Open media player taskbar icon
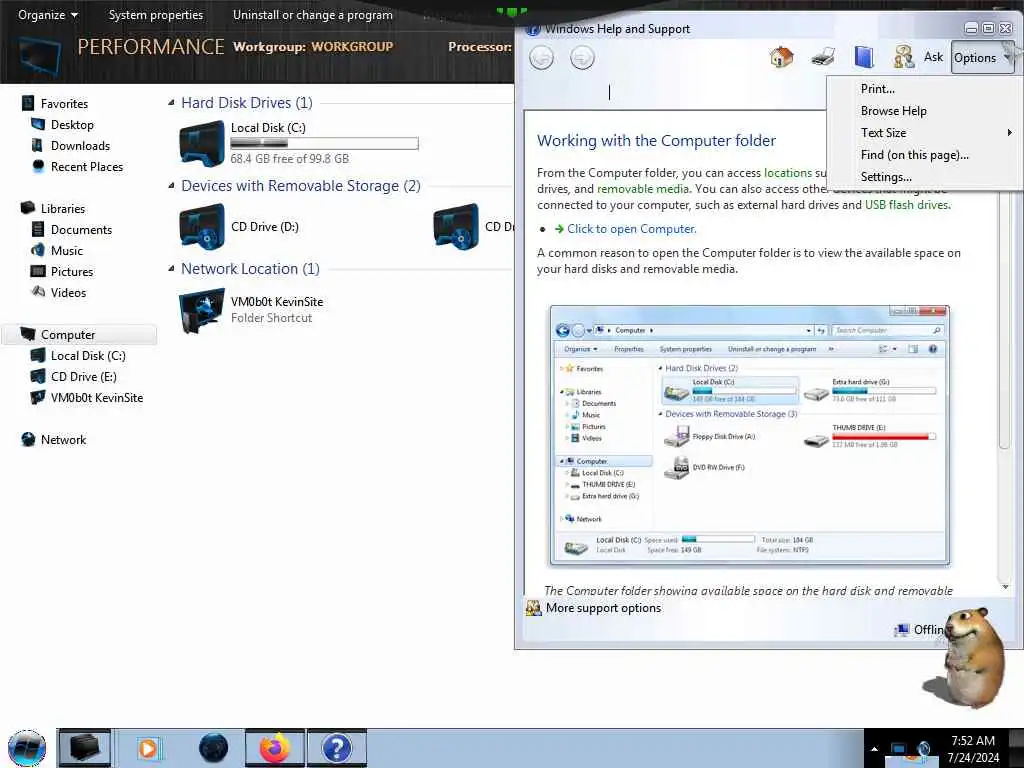The width and height of the screenshot is (1024, 768). 148,748
